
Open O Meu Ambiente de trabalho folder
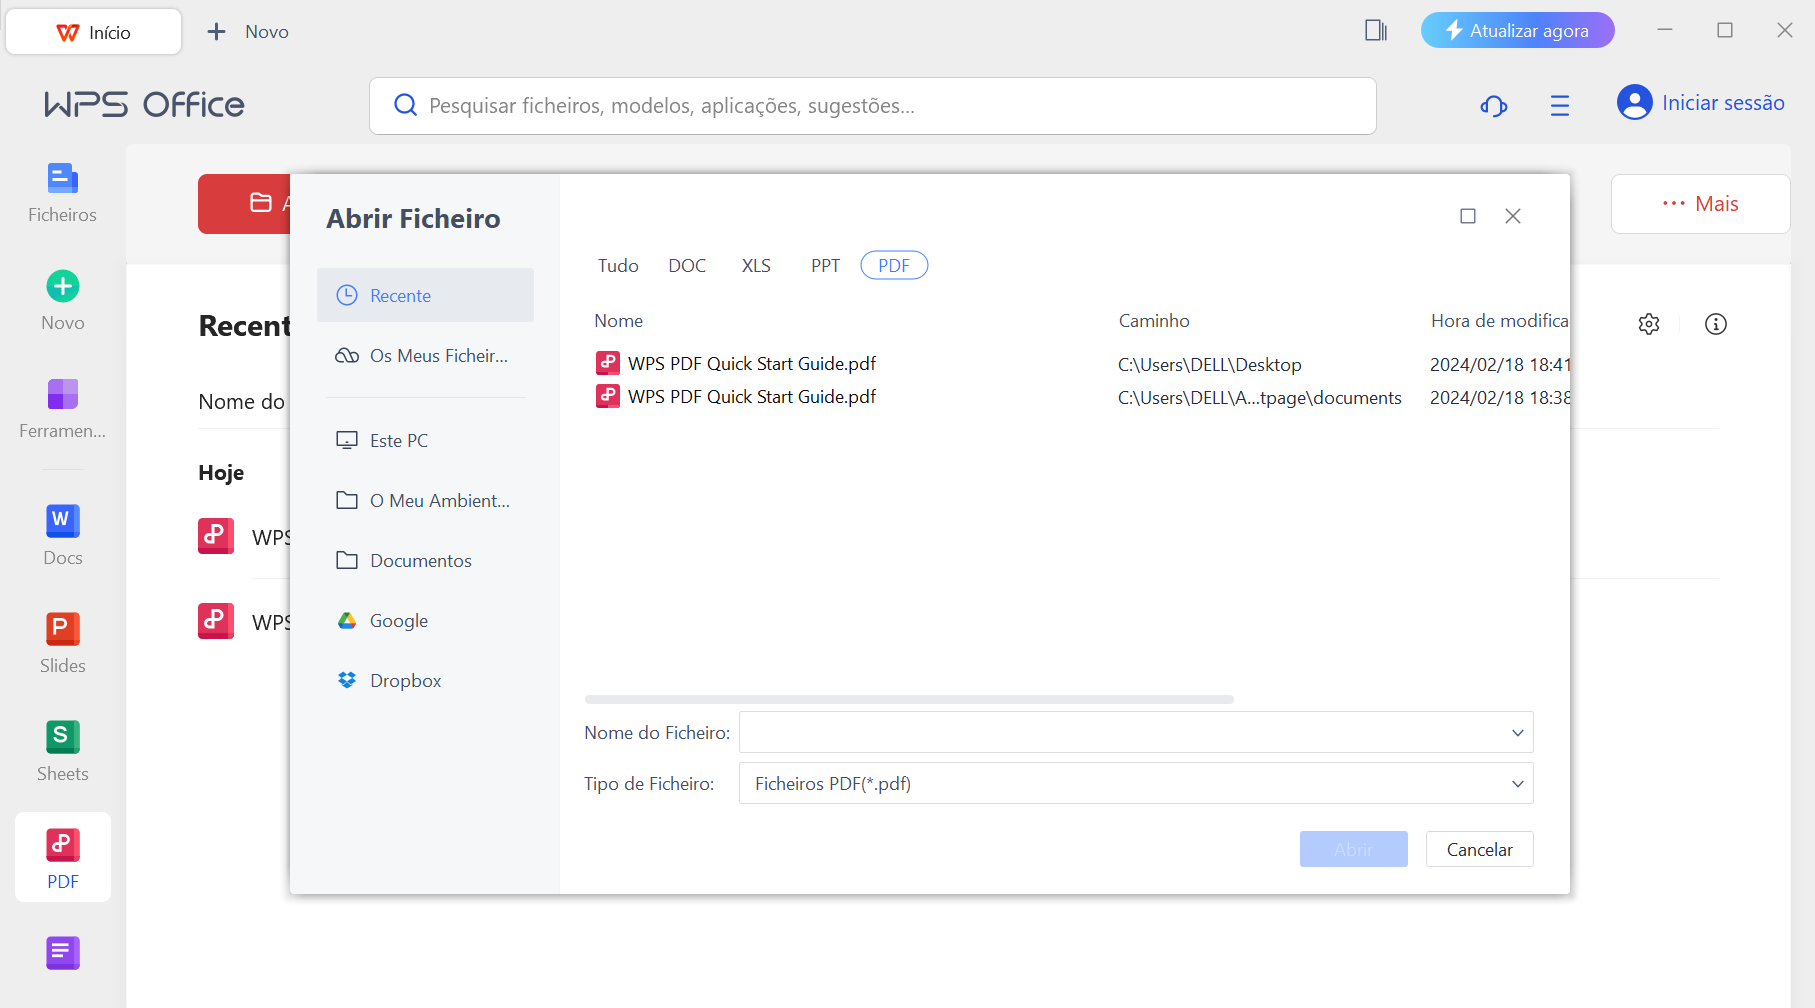[425, 500]
